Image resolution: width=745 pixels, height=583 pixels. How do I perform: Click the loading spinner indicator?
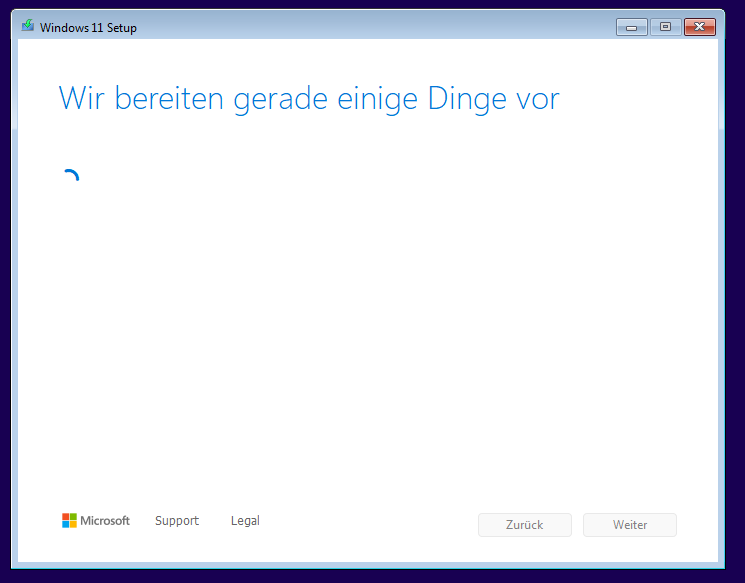pyautogui.click(x=70, y=177)
